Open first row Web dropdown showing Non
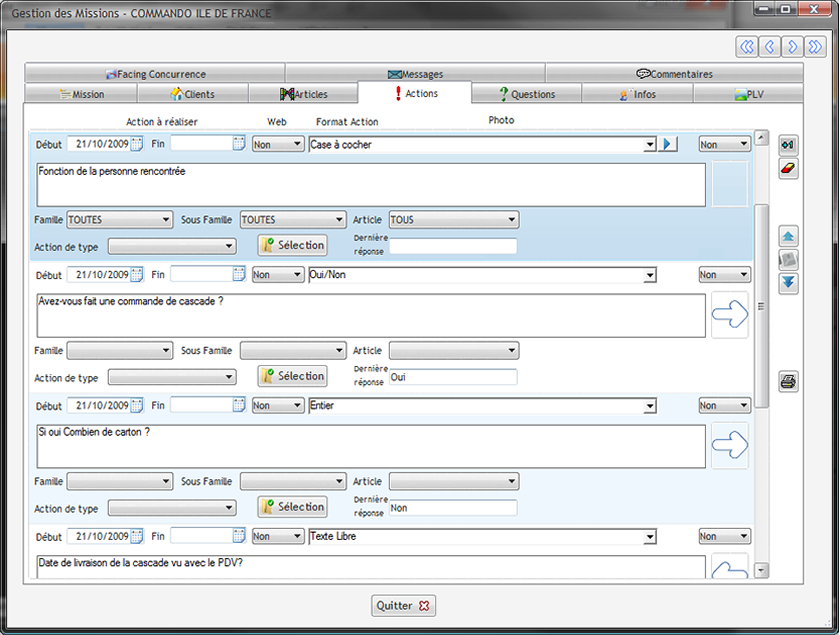840x635 pixels. [x=297, y=144]
